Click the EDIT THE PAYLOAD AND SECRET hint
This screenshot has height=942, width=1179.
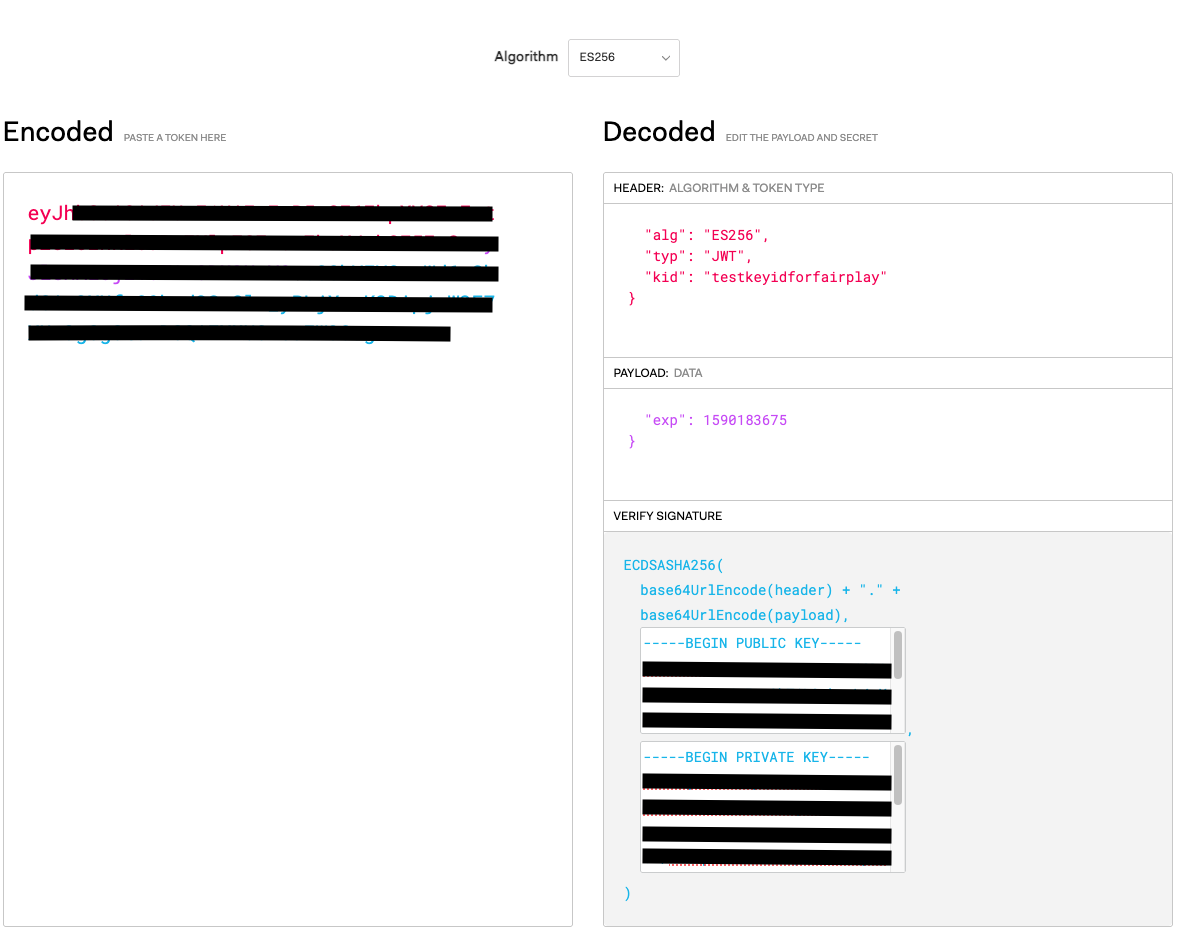(802, 138)
